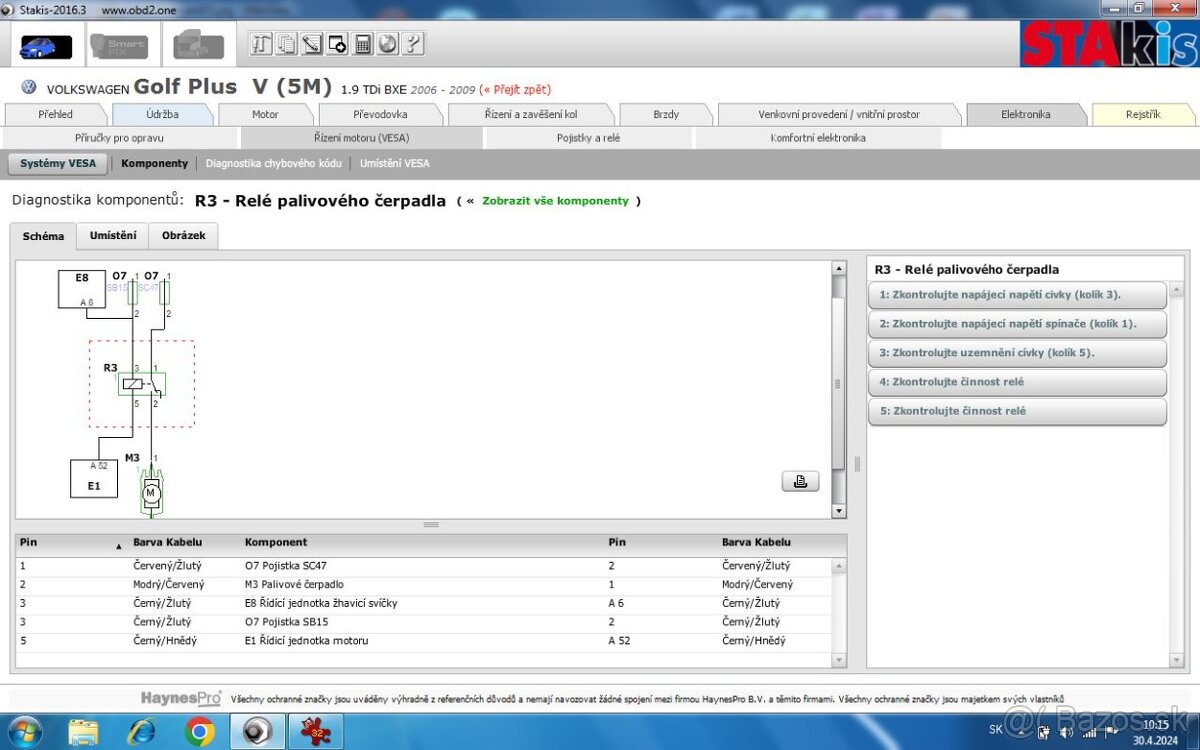Click the add window toolbar icon
The height and width of the screenshot is (750, 1200).
pos(337,44)
